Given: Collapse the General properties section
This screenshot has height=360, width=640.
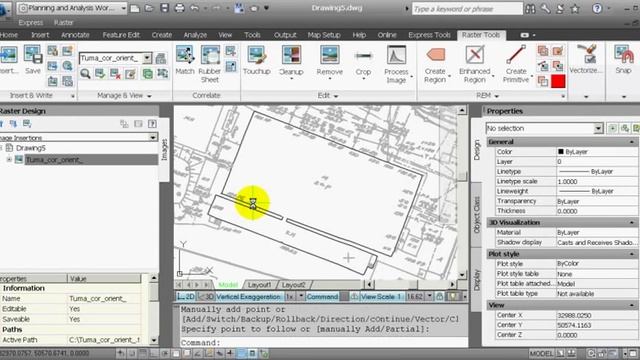Looking at the screenshot, I should [x=632, y=142].
